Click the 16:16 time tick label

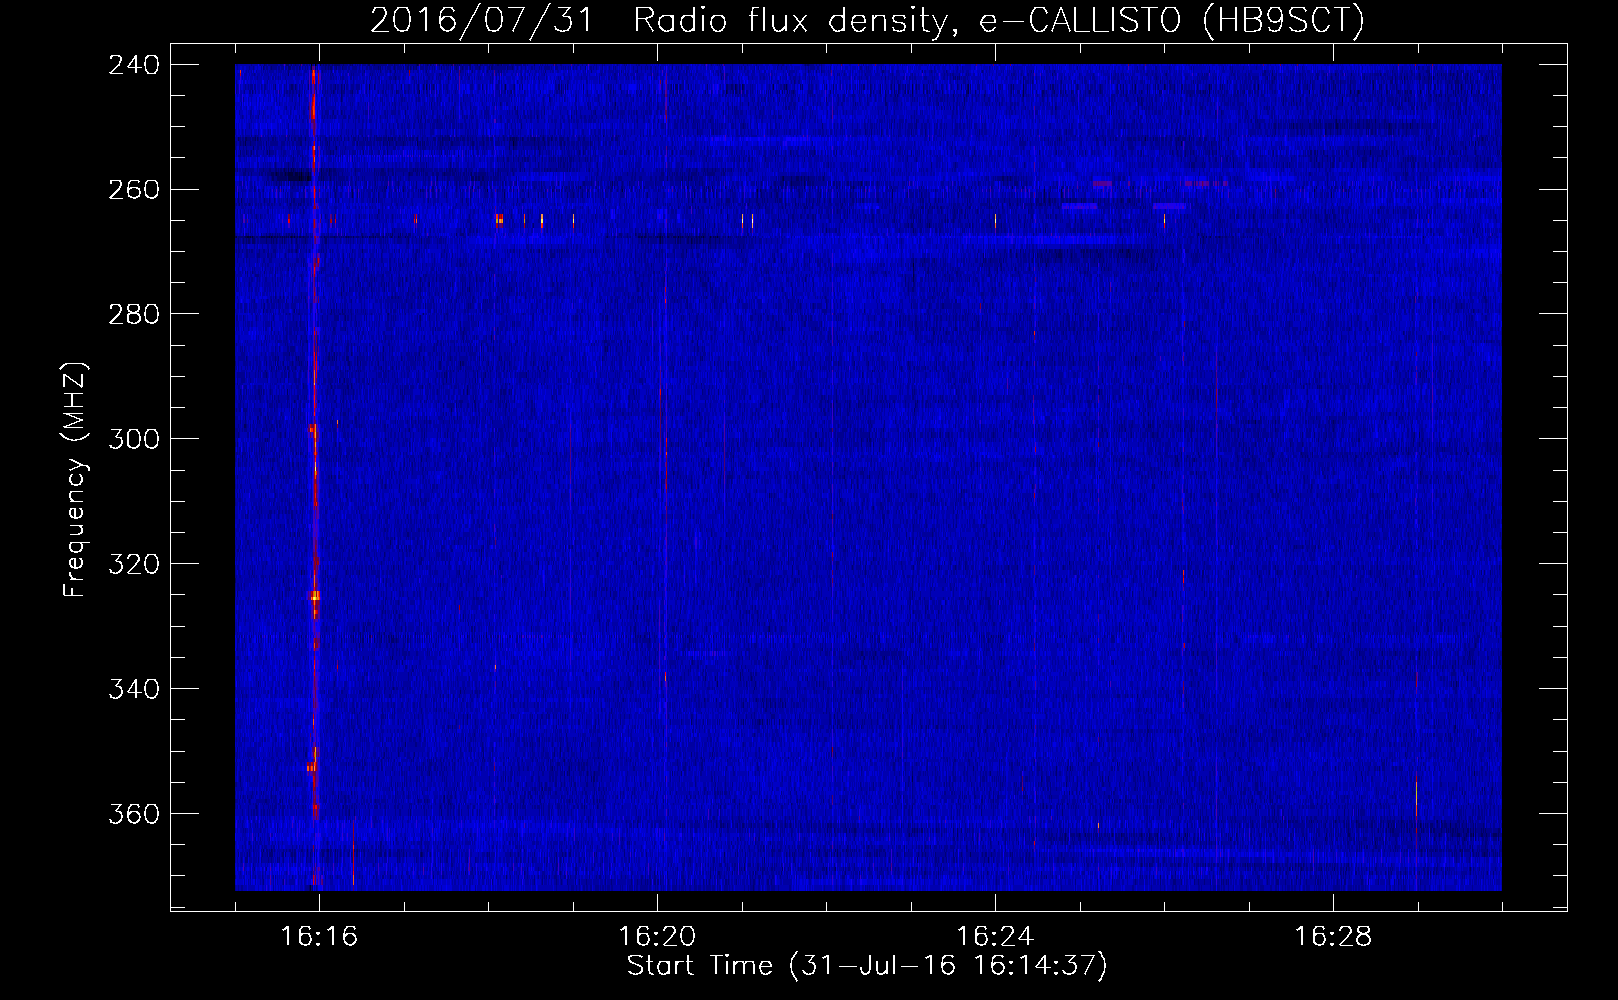pos(319,937)
